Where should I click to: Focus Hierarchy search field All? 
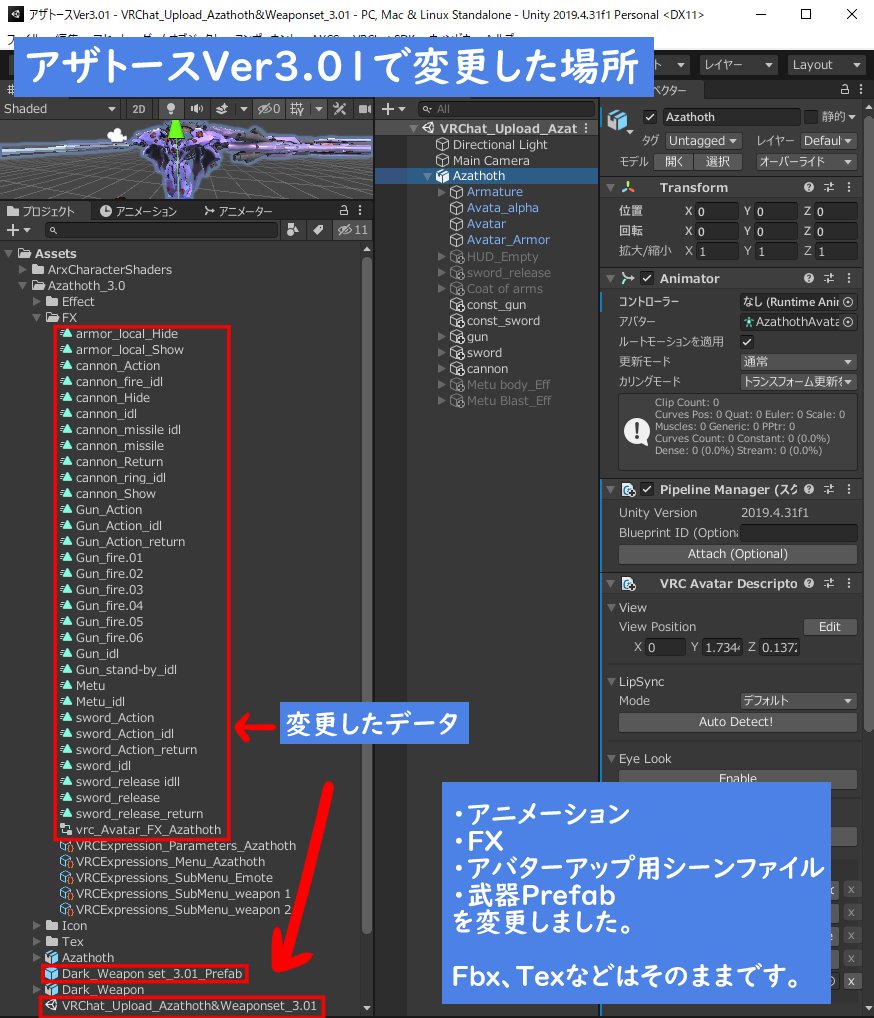[x=506, y=109]
